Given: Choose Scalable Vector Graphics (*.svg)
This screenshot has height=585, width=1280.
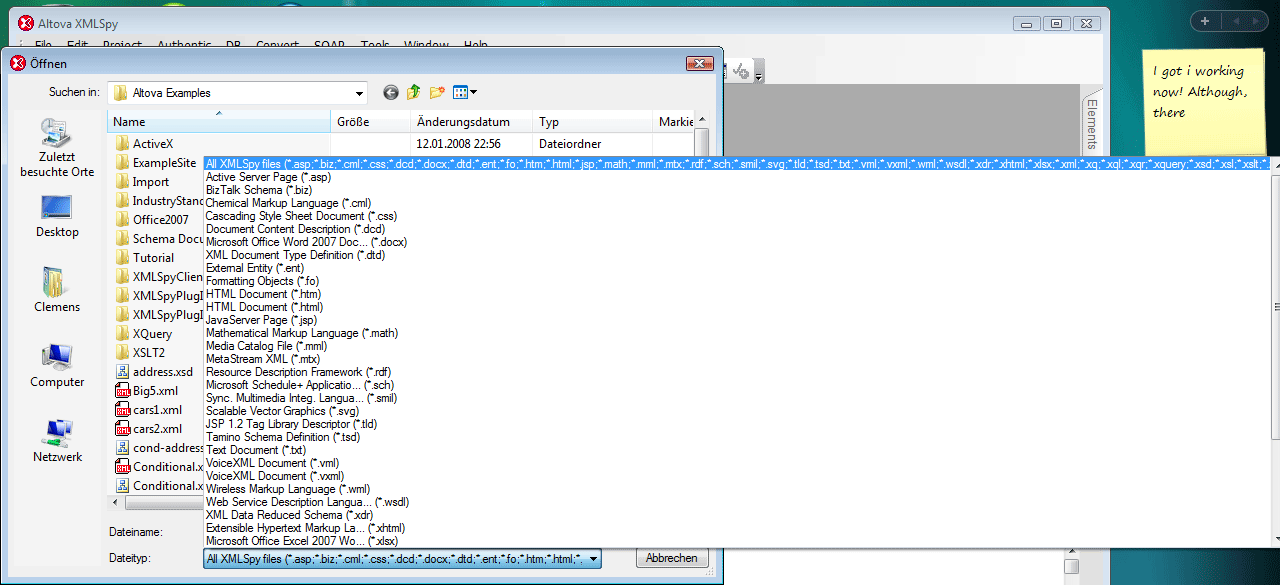Looking at the screenshot, I should (282, 411).
